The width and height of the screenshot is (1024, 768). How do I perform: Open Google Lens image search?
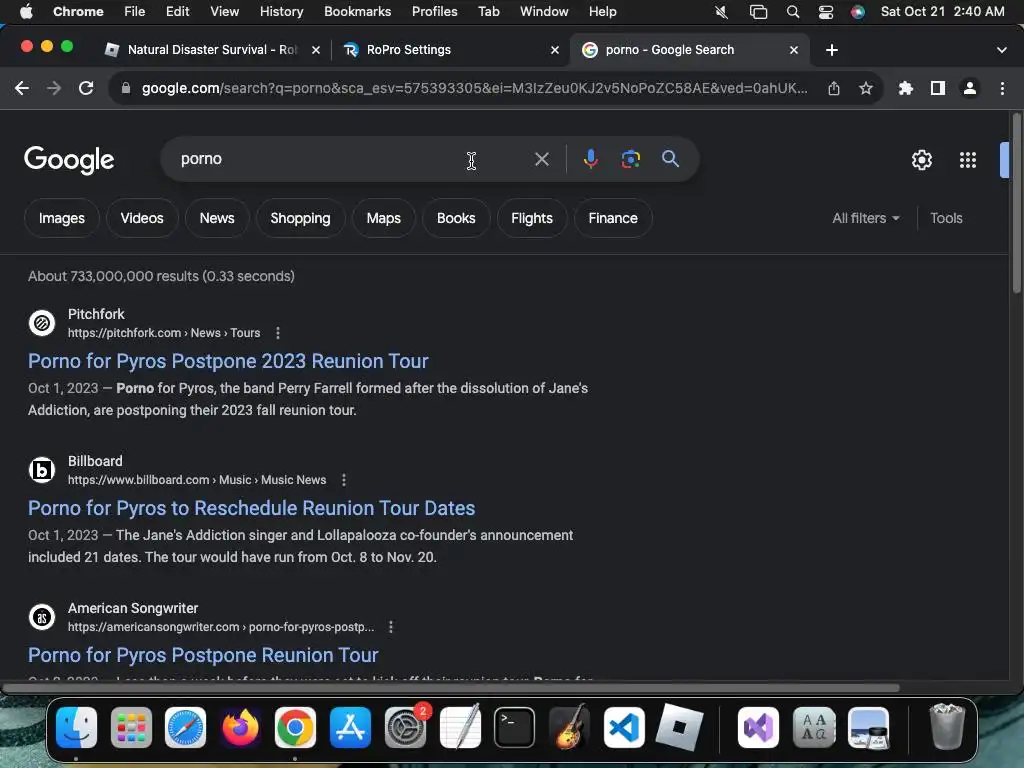(x=630, y=159)
